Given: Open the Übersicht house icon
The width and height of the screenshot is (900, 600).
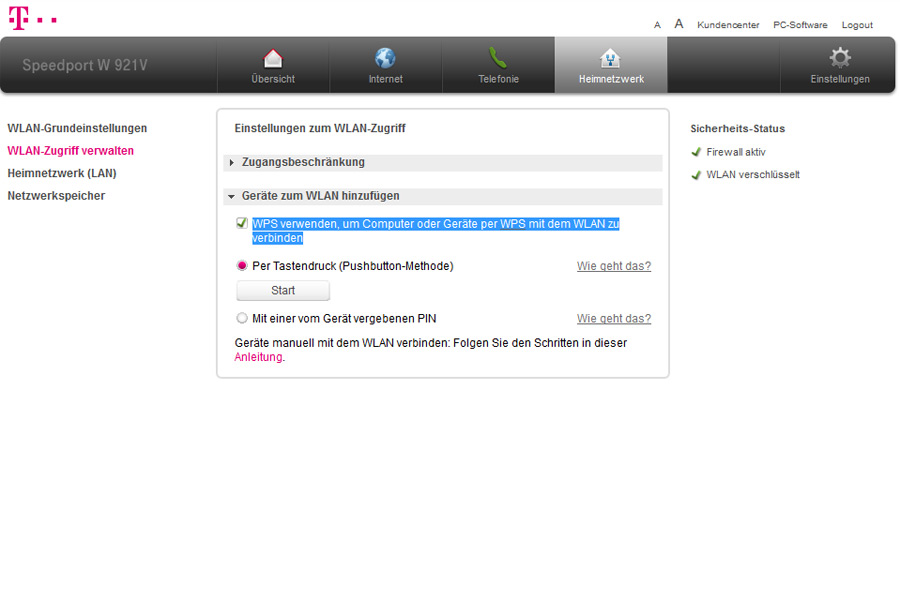Looking at the screenshot, I should pyautogui.click(x=273, y=58).
